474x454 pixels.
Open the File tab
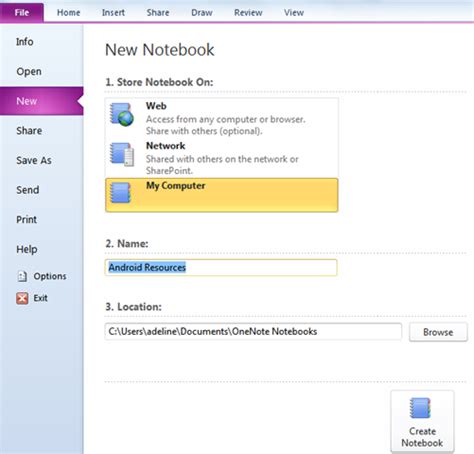[x=22, y=13]
